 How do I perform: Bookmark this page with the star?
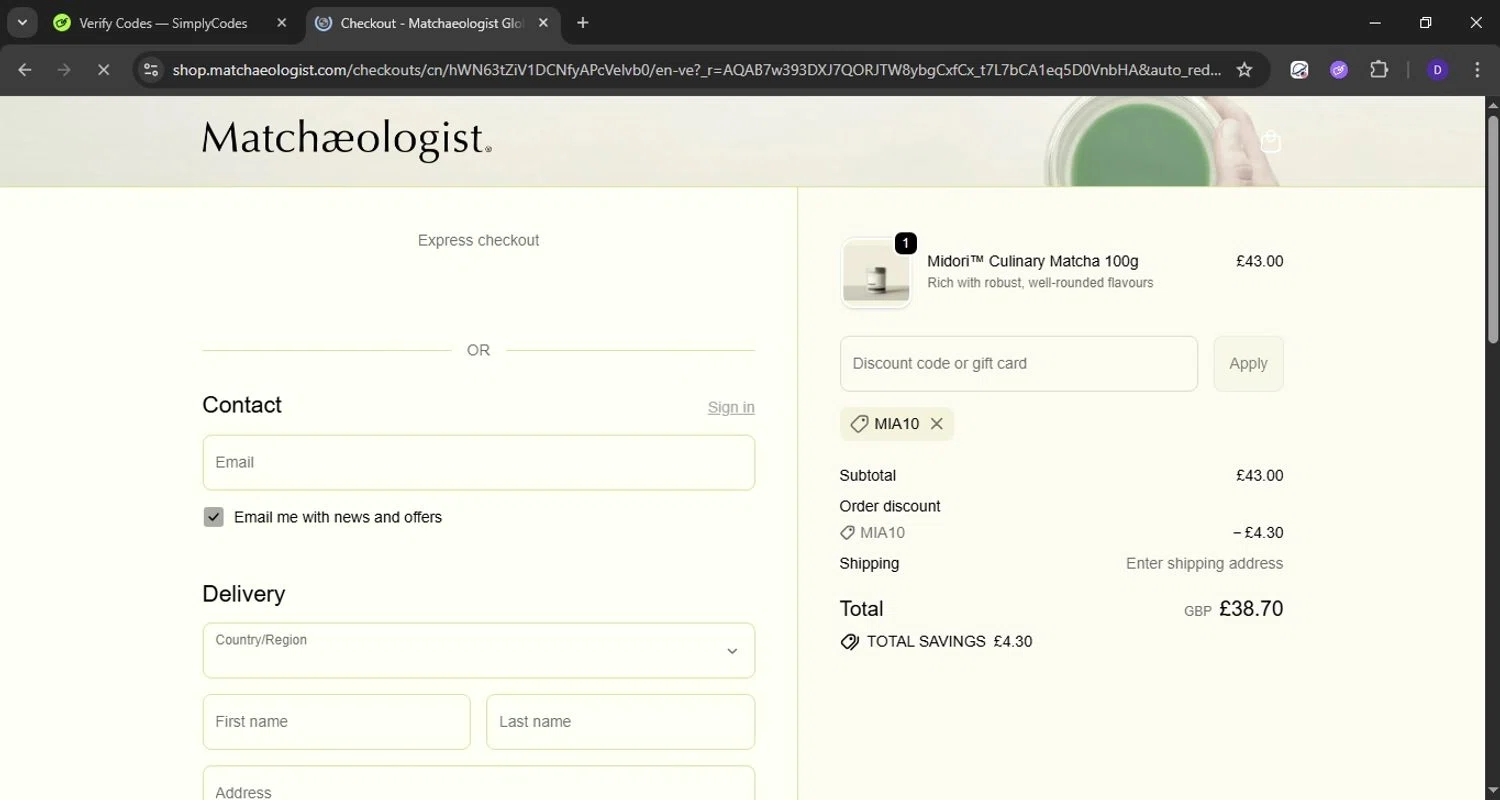(1244, 69)
